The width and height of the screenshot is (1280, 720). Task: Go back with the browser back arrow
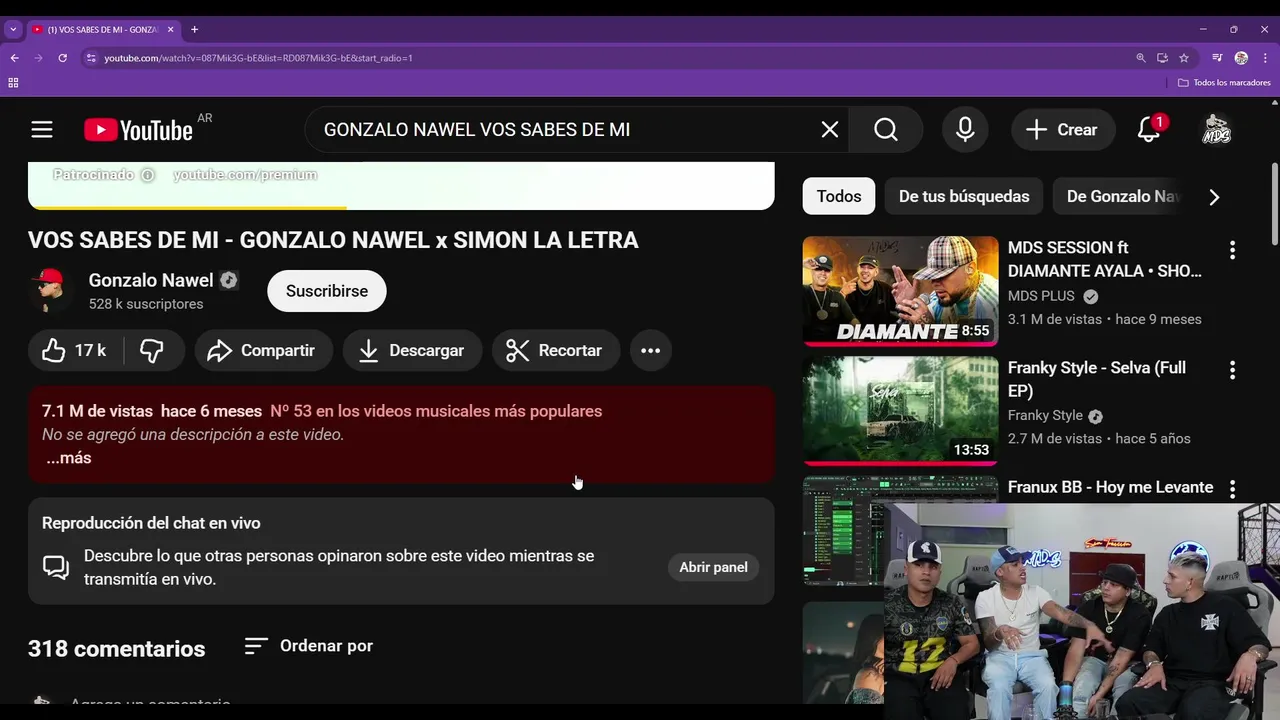tap(14, 58)
